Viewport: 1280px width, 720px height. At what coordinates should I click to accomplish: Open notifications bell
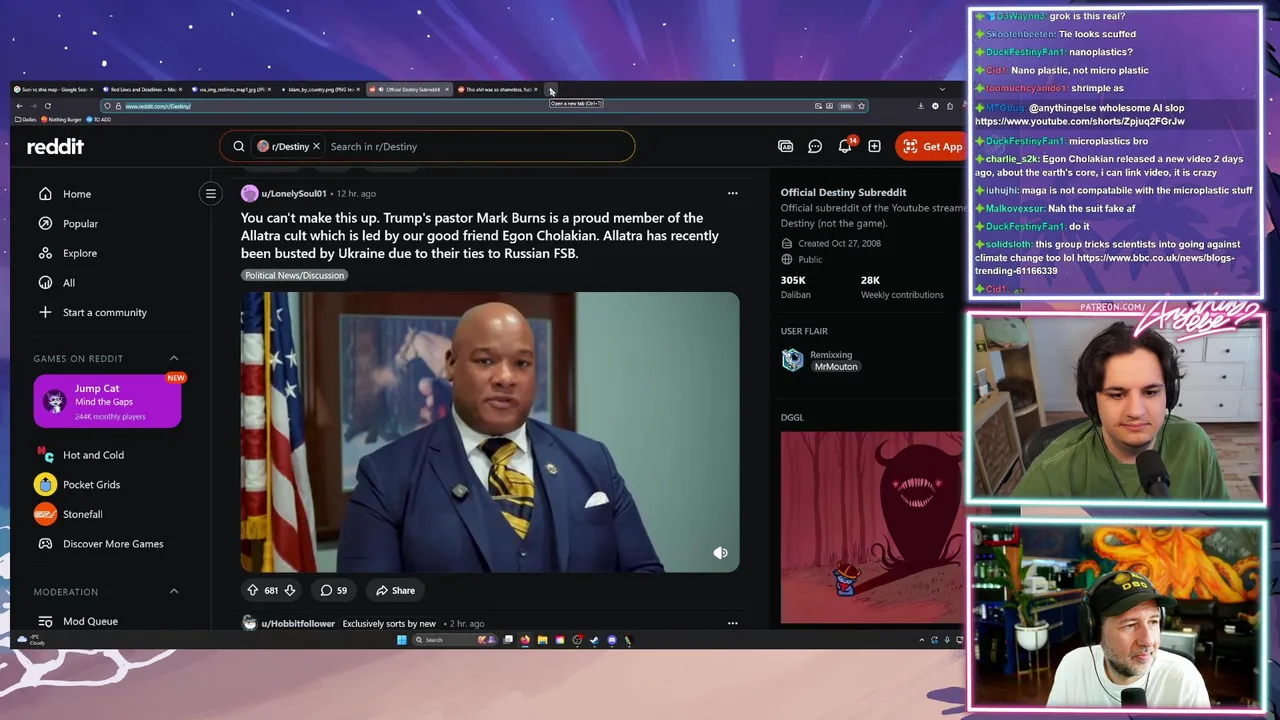coord(845,146)
